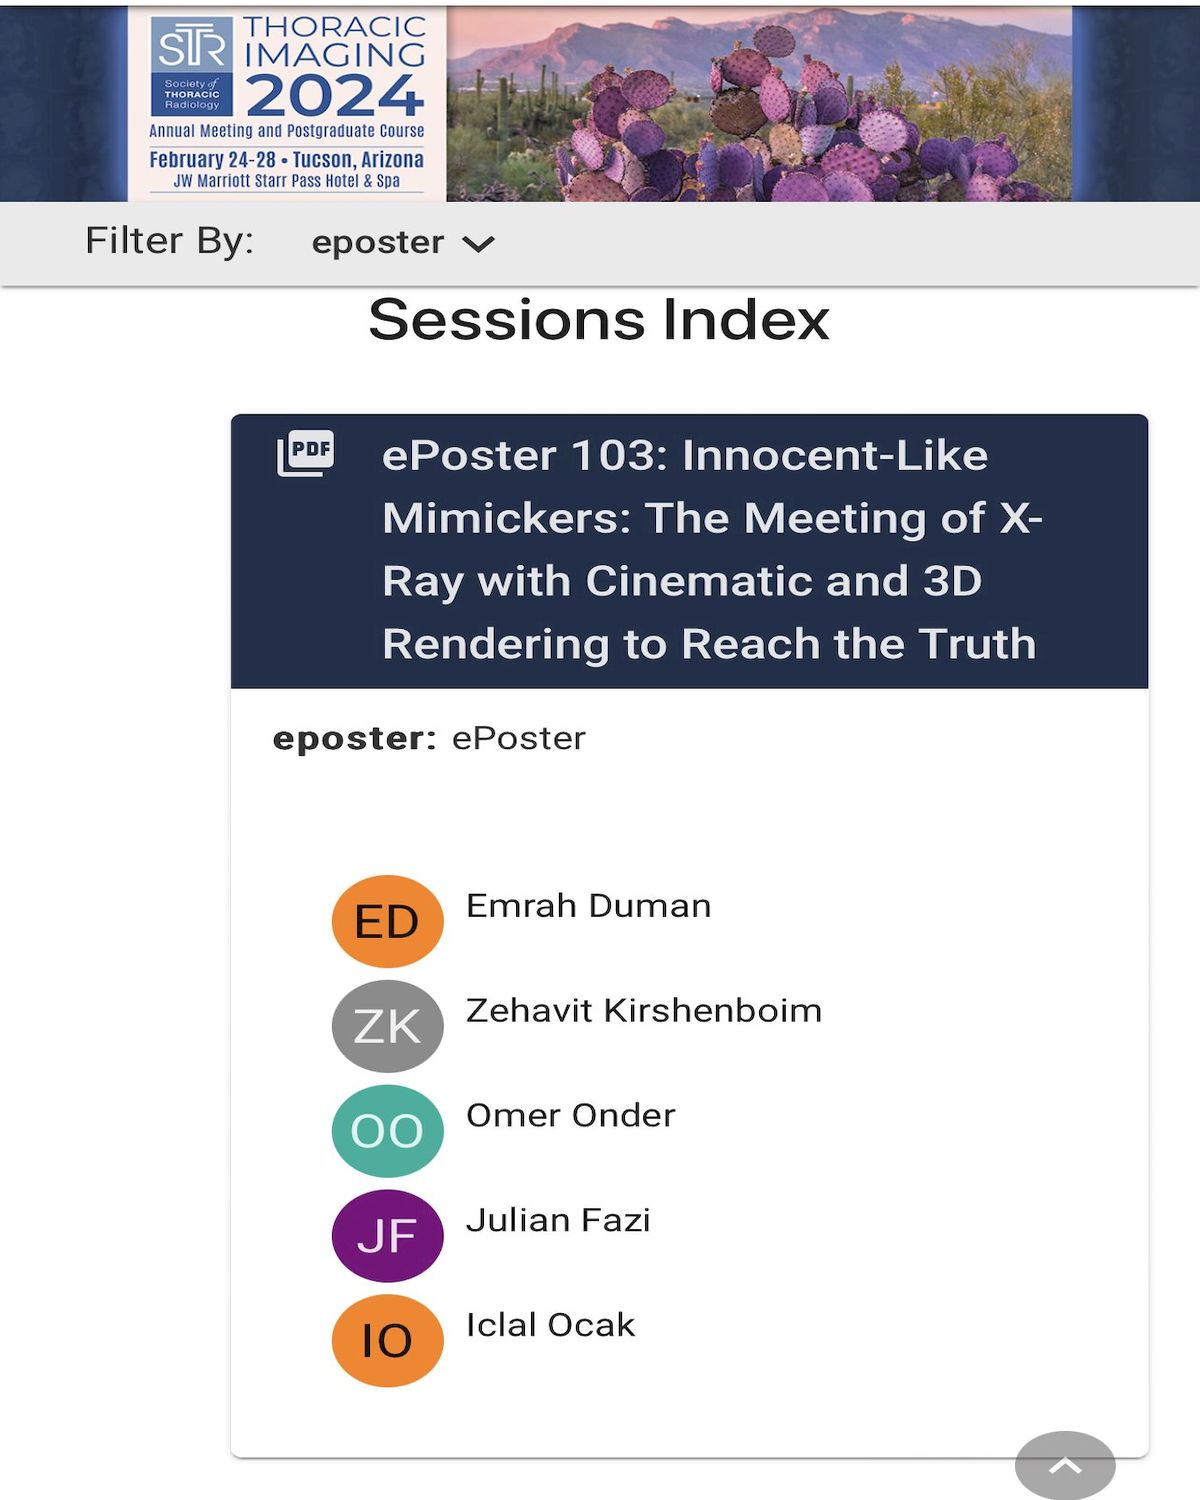Select author Iclal Ocak

(550, 1326)
